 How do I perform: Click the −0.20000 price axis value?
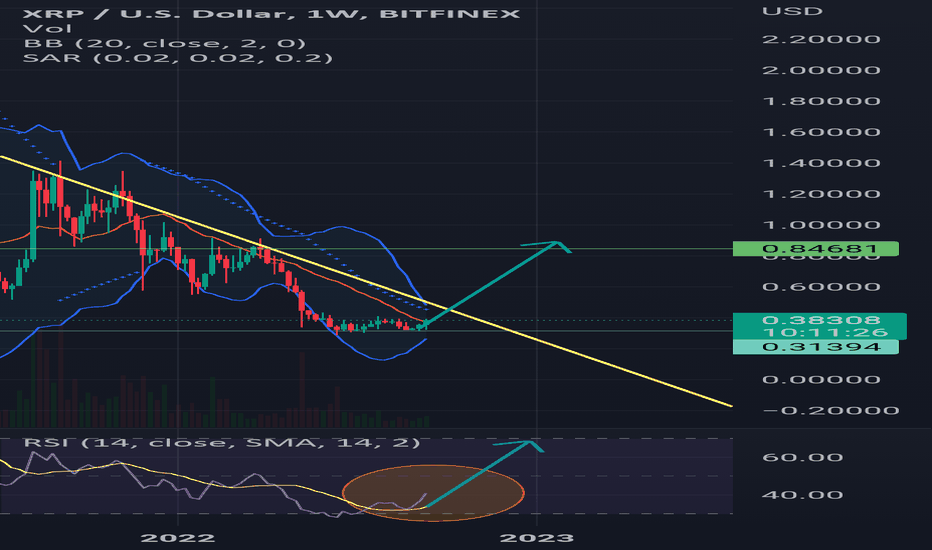click(830, 410)
